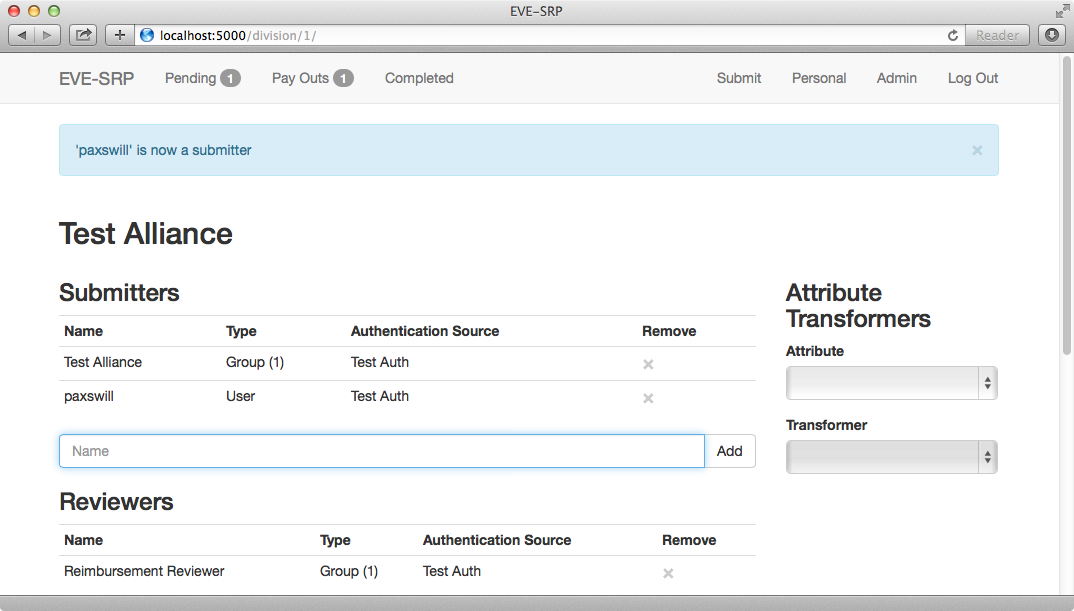Image resolution: width=1074 pixels, height=611 pixels.
Task: Dismiss the 'paxswill' is now a submitter alert
Action: pyautogui.click(x=977, y=150)
